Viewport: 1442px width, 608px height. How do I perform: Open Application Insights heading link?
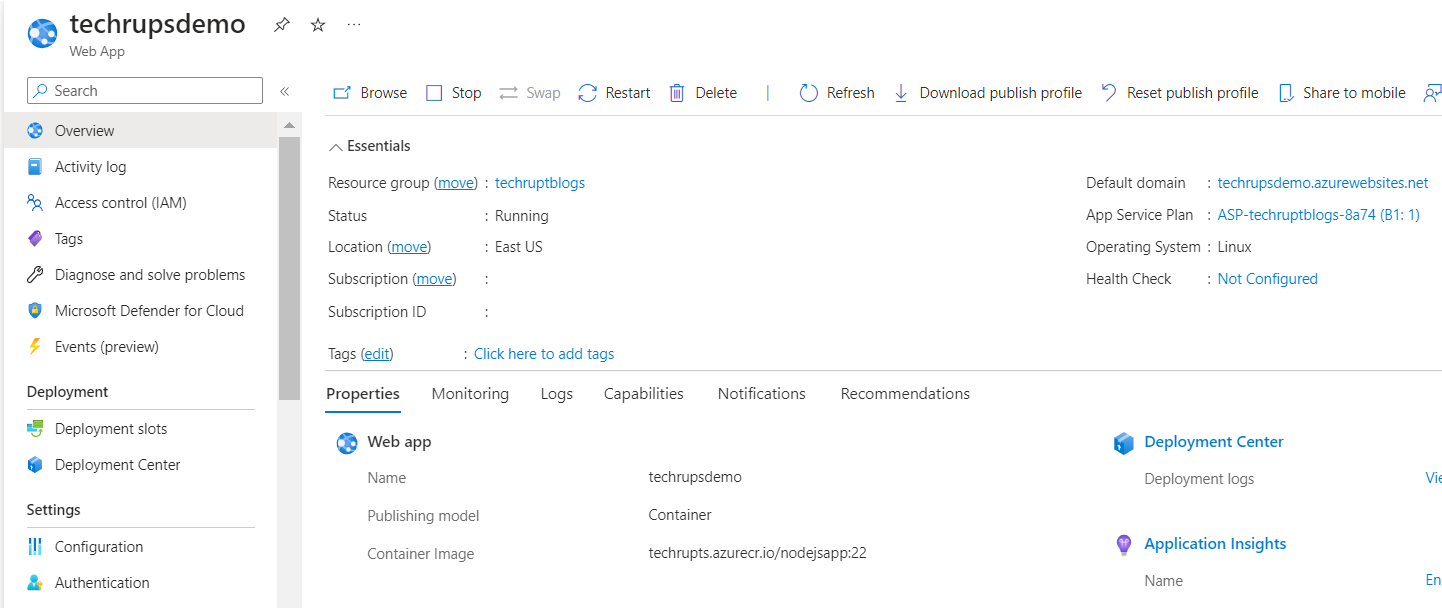[x=1215, y=544]
